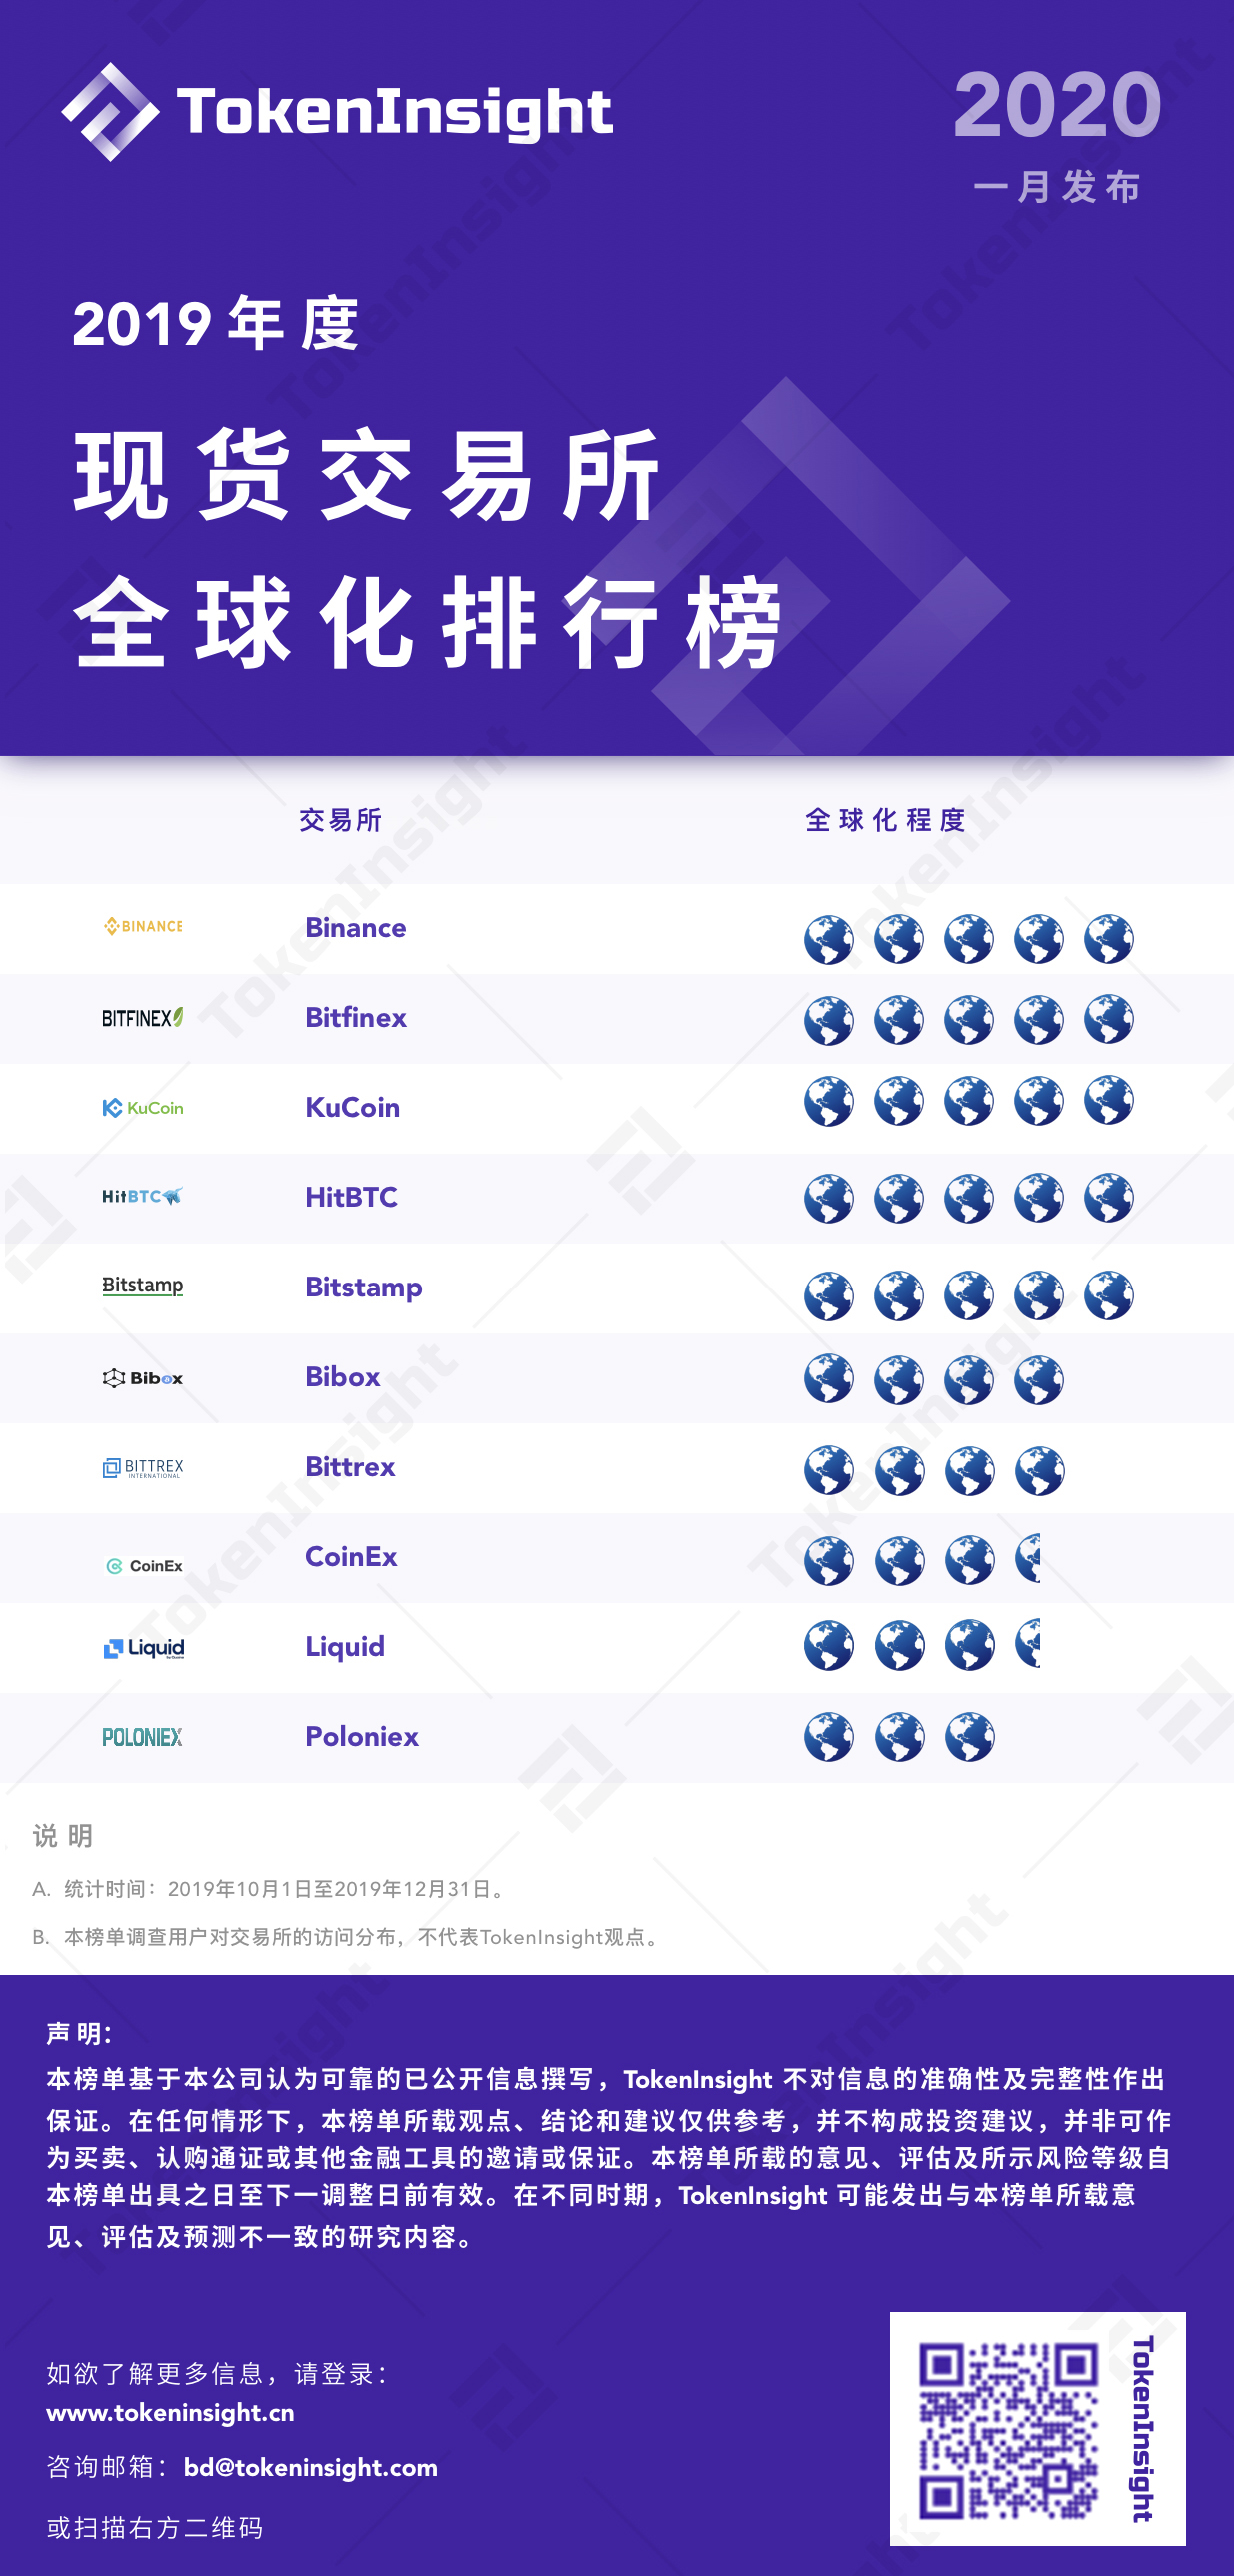Click the Bitstamp logo icon
Viewport: 1234px width, 2576px height.
pos(143,1286)
